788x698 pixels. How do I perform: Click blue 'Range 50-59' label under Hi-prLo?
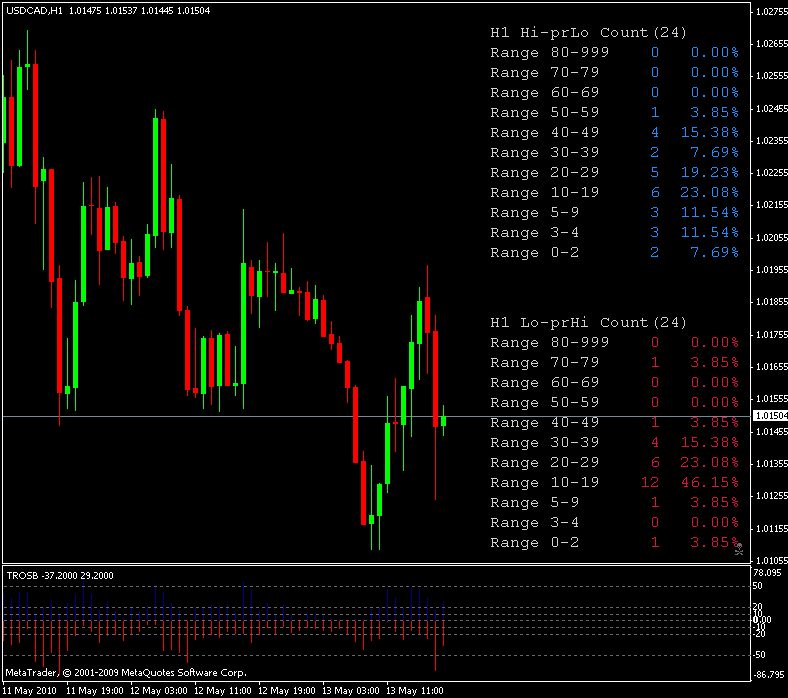click(x=545, y=113)
